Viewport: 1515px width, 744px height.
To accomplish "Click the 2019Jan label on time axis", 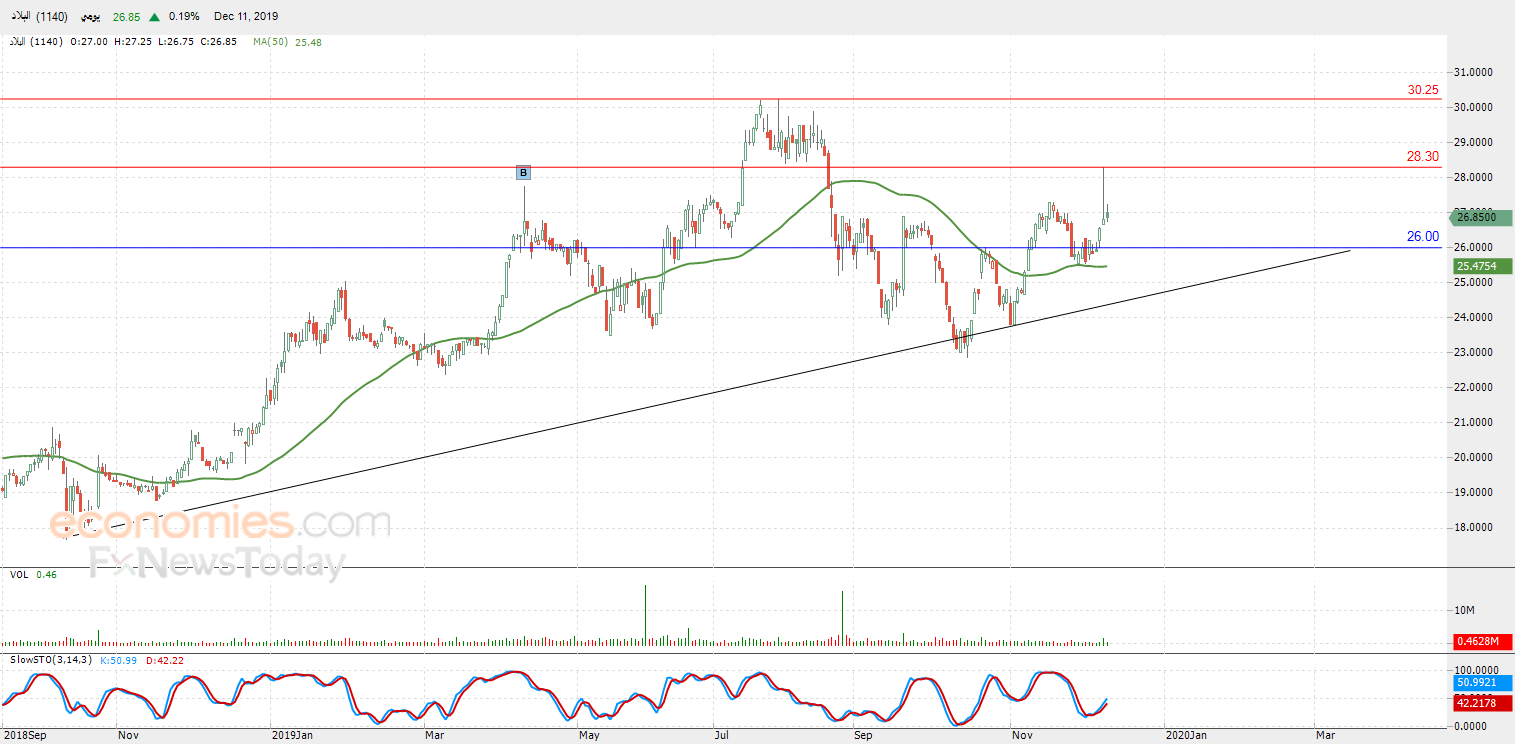I will tap(293, 735).
